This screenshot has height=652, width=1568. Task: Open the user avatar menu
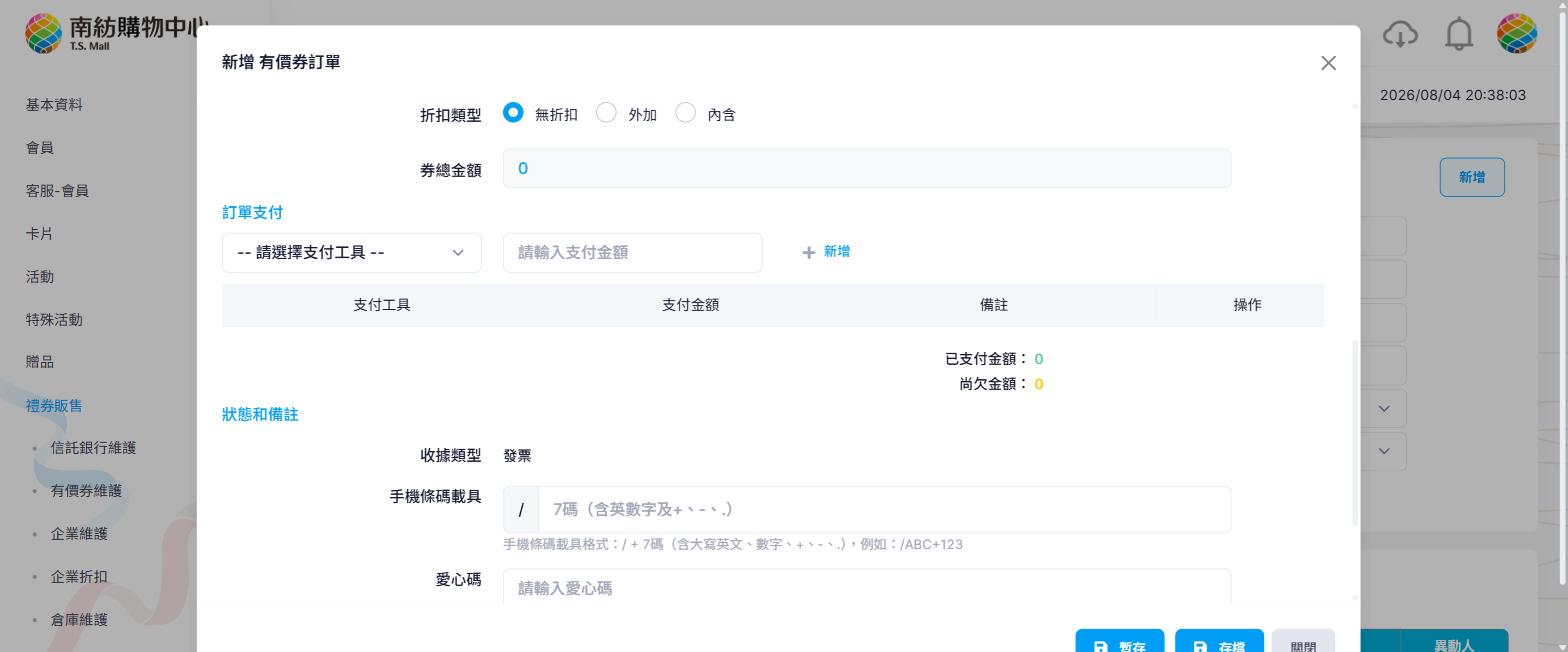(1517, 34)
